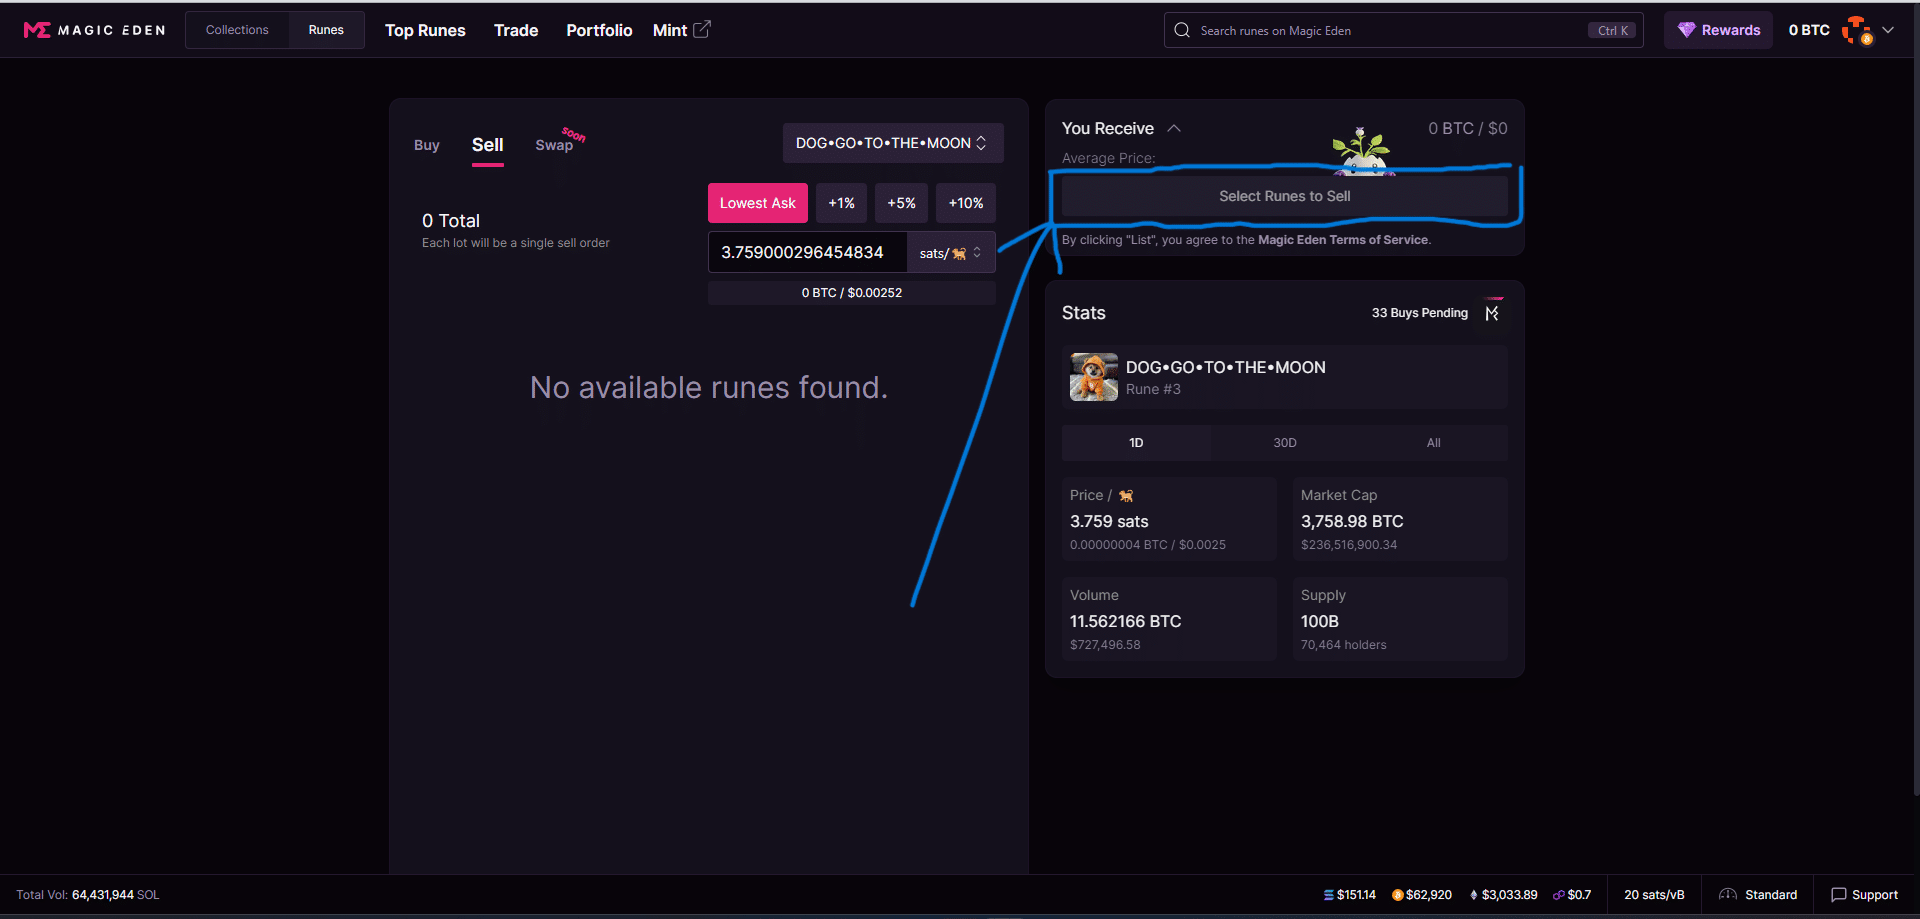Click the 3.759 sats price value

tap(1109, 521)
